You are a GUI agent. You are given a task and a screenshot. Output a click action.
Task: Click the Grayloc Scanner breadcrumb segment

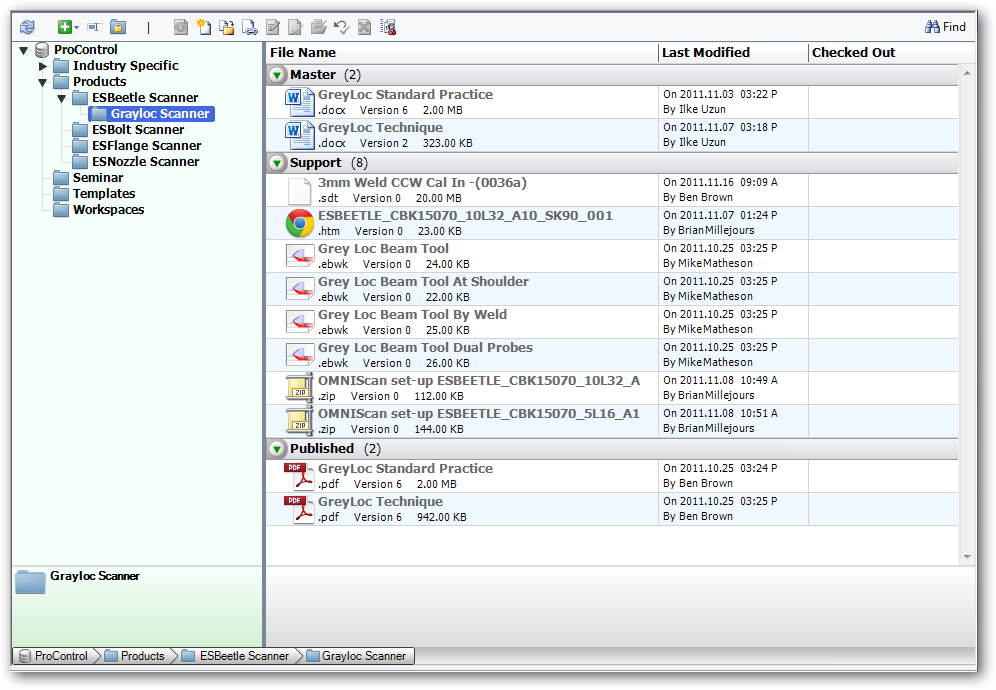[358, 656]
